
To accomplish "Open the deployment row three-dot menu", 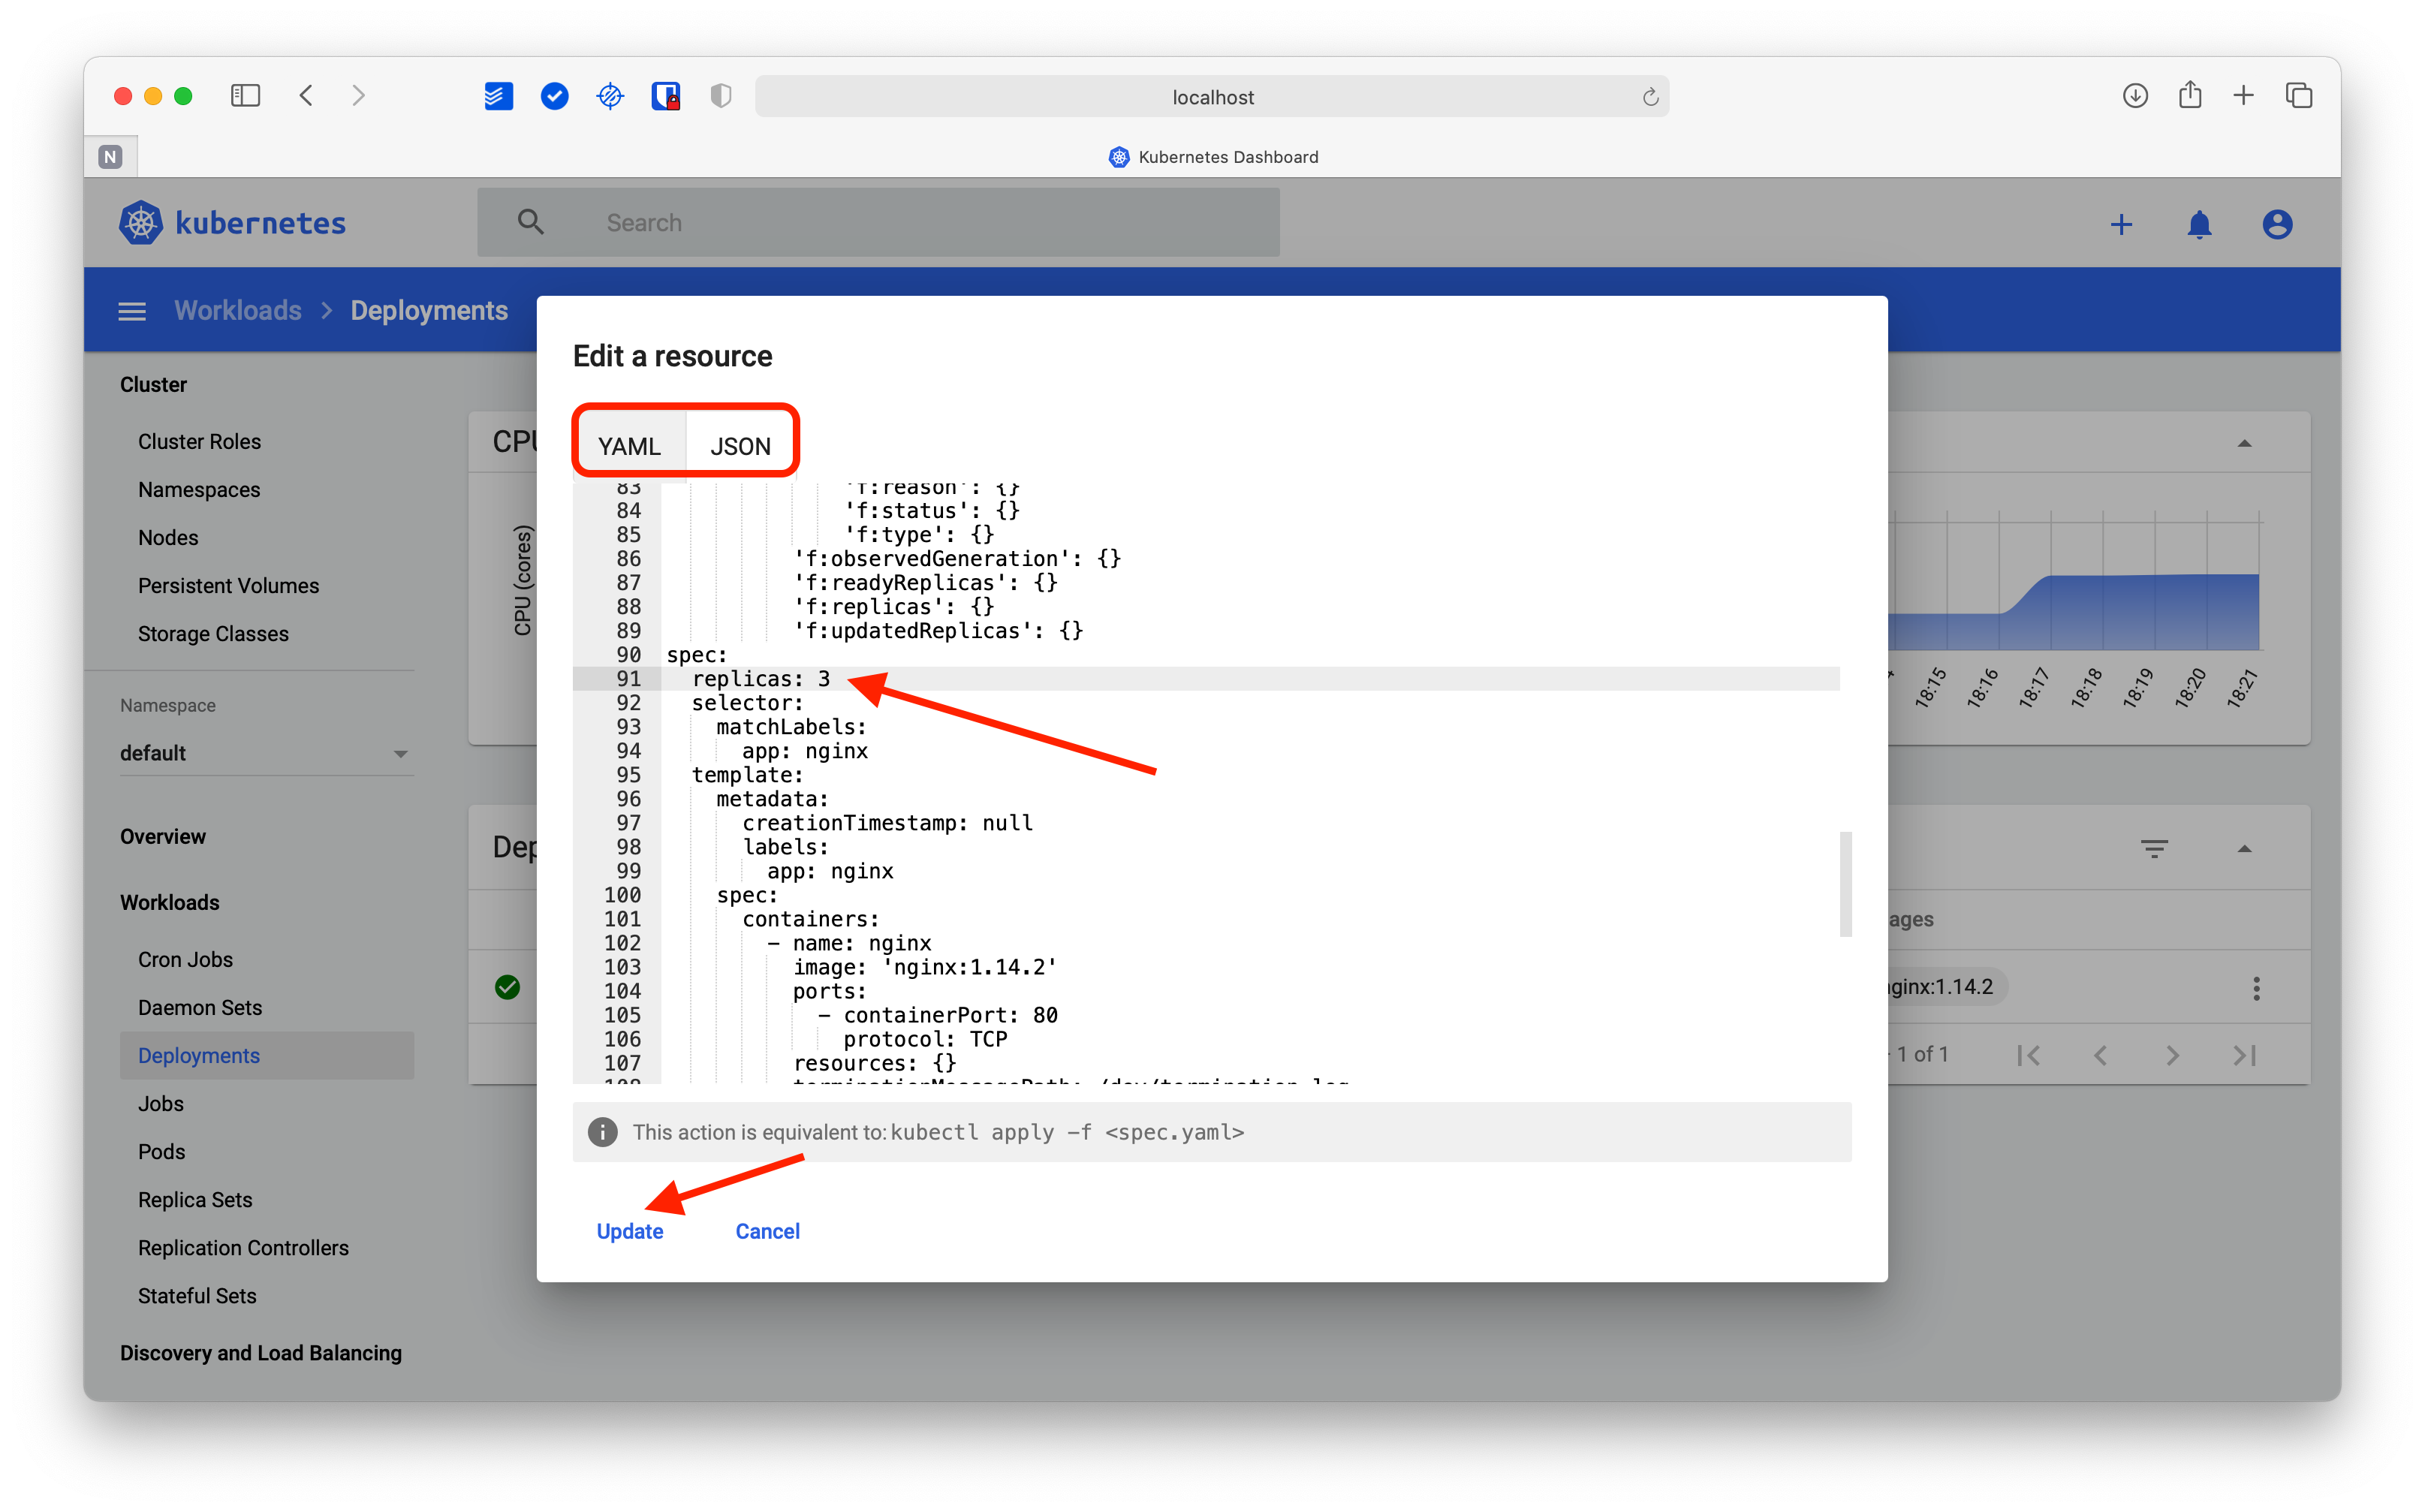I will pos(2256,988).
